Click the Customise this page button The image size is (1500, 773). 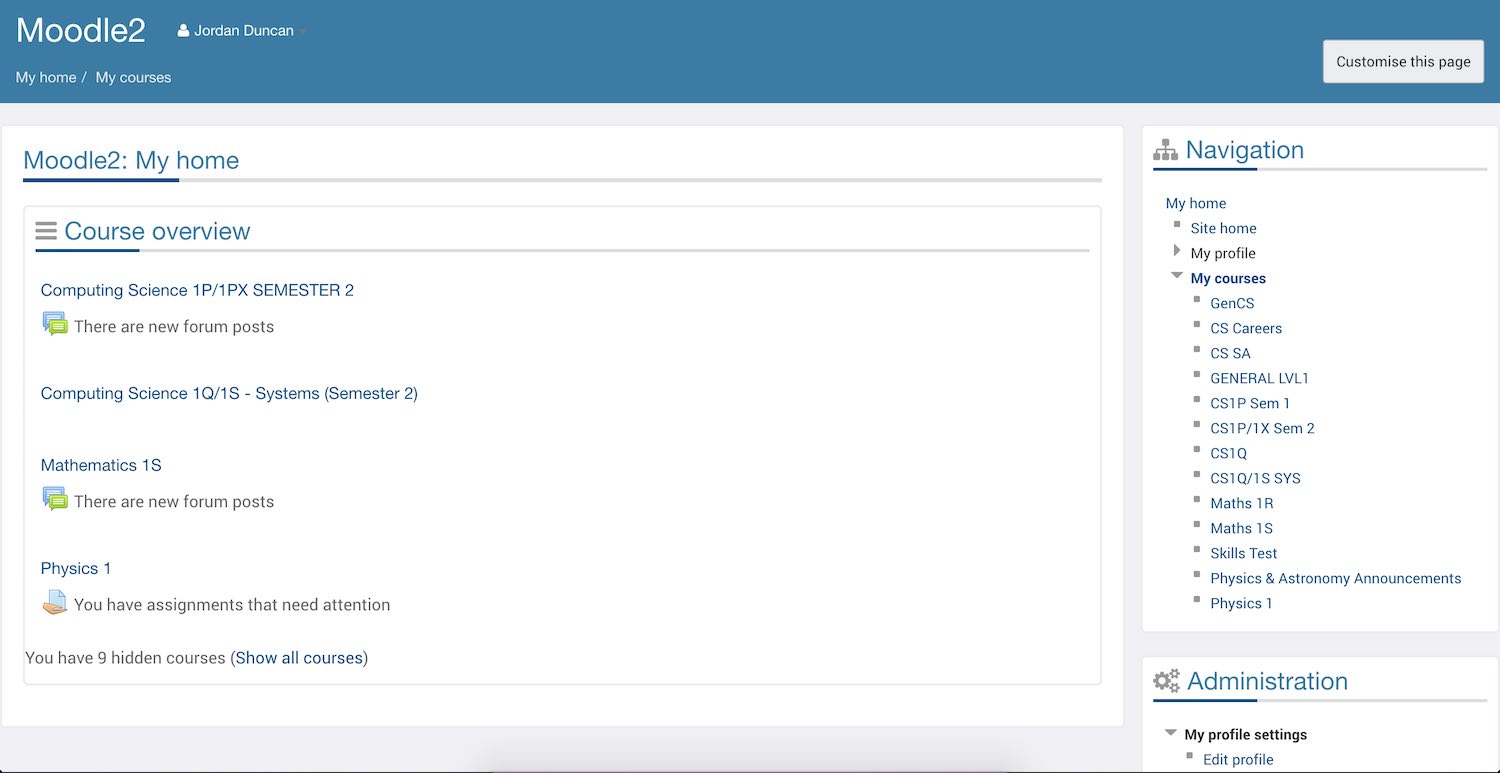pyautogui.click(x=1403, y=61)
